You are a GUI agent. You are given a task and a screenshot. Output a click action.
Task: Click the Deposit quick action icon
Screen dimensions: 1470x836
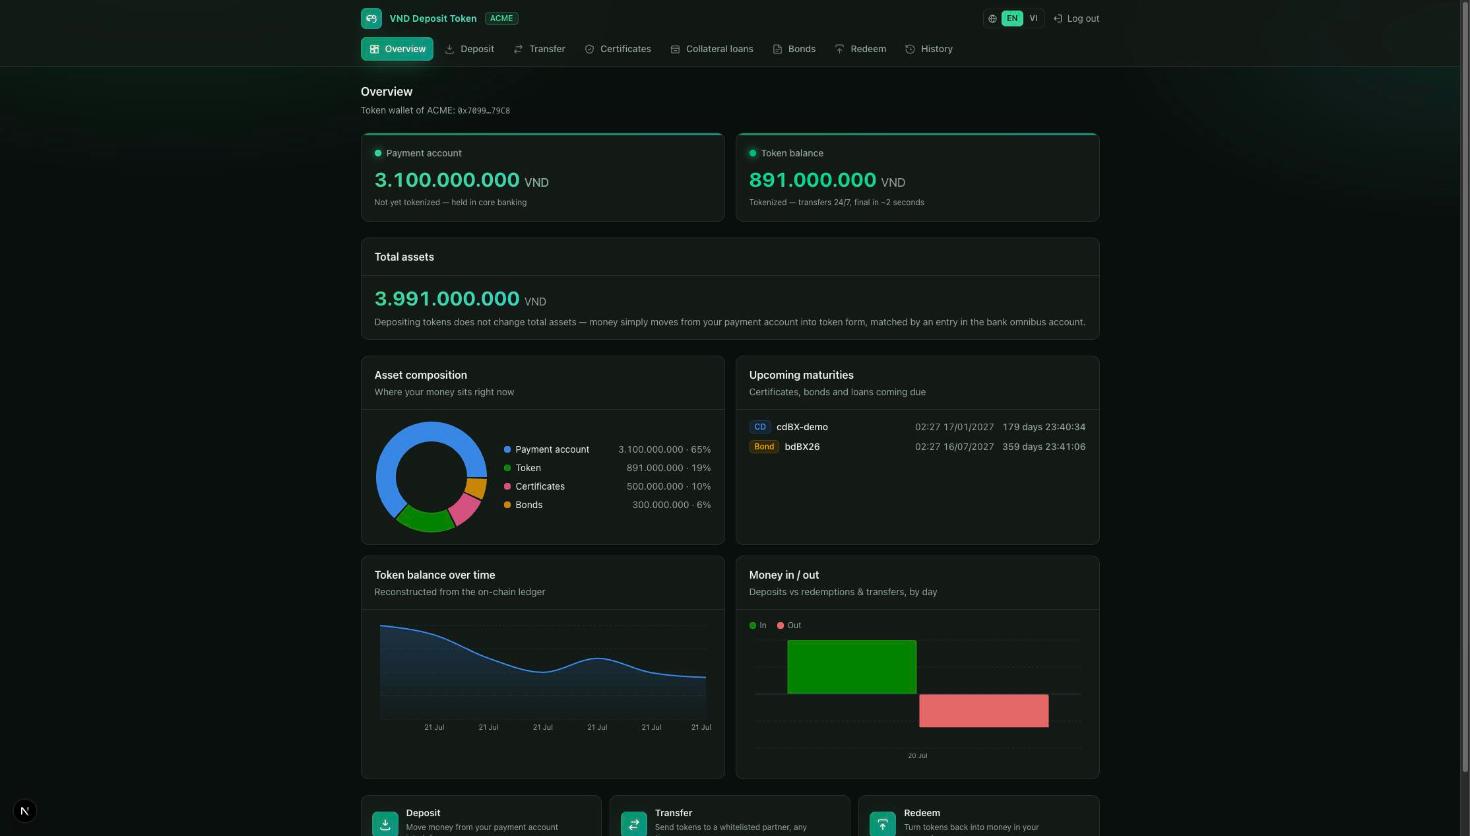(385, 823)
